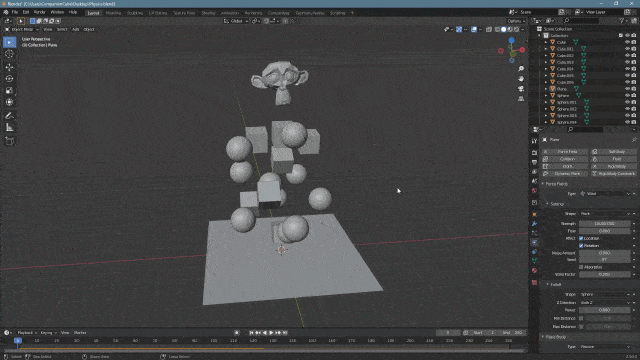Click the Soft Body physics button
The image size is (640, 360).
(614, 151)
